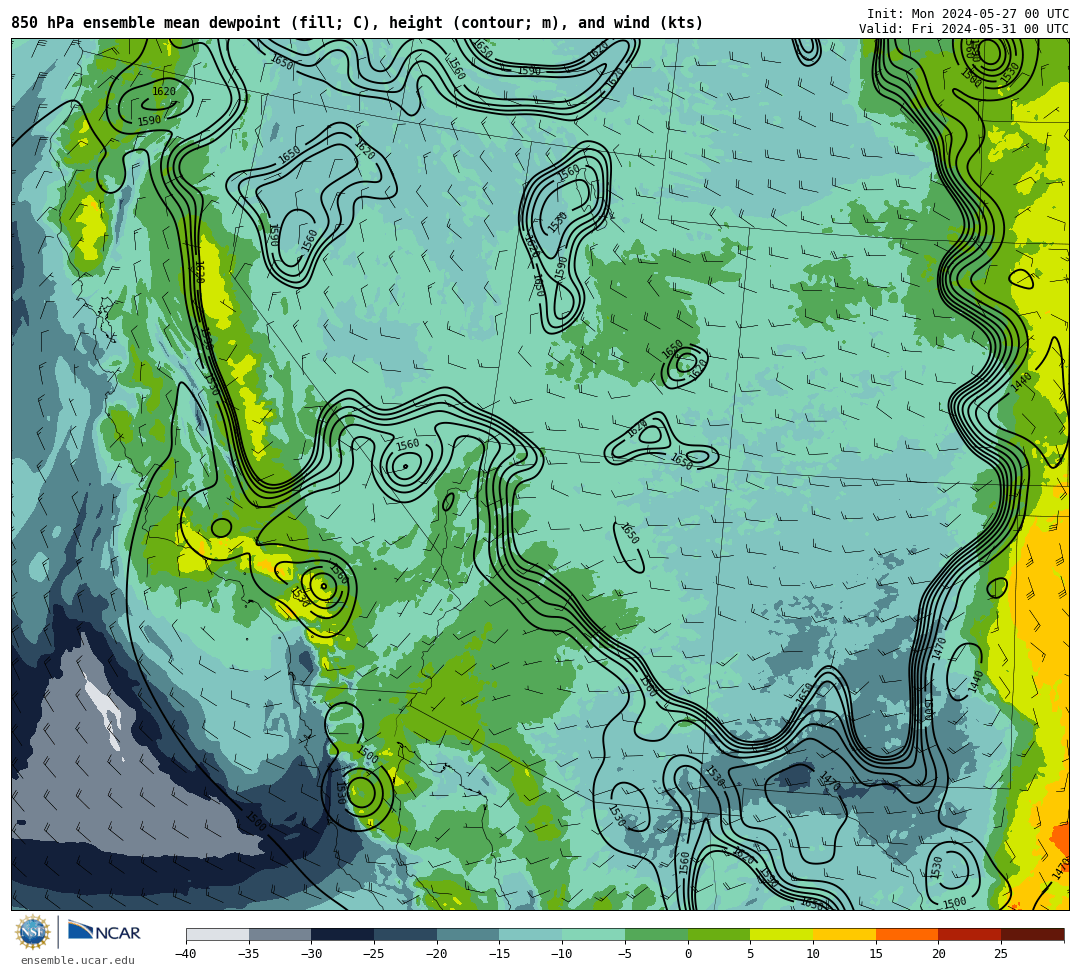Select the gray-teal -20 to -15 swatch
The height and width of the screenshot is (973, 1080).
point(468,934)
